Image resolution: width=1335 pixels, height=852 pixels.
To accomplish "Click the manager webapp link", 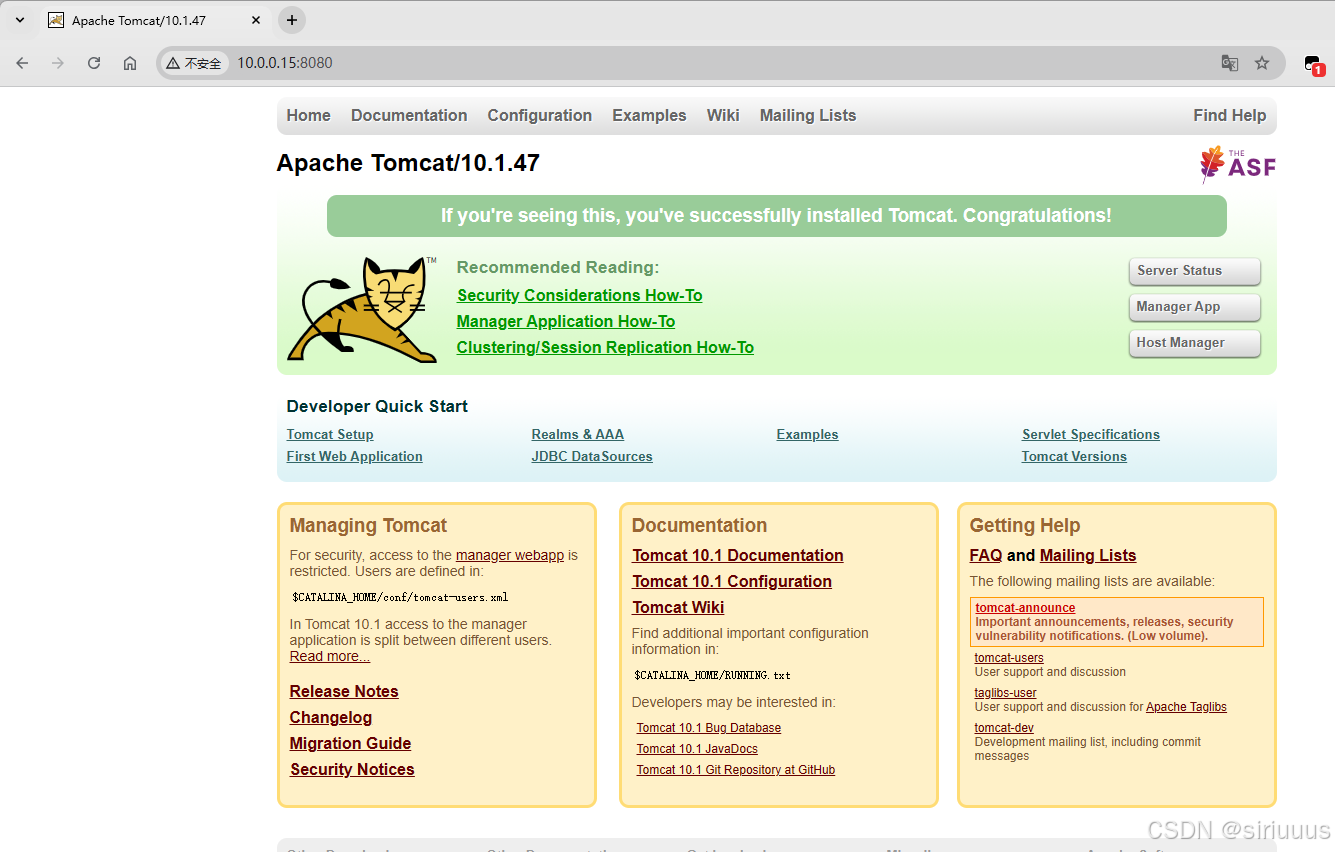I will click(x=510, y=555).
